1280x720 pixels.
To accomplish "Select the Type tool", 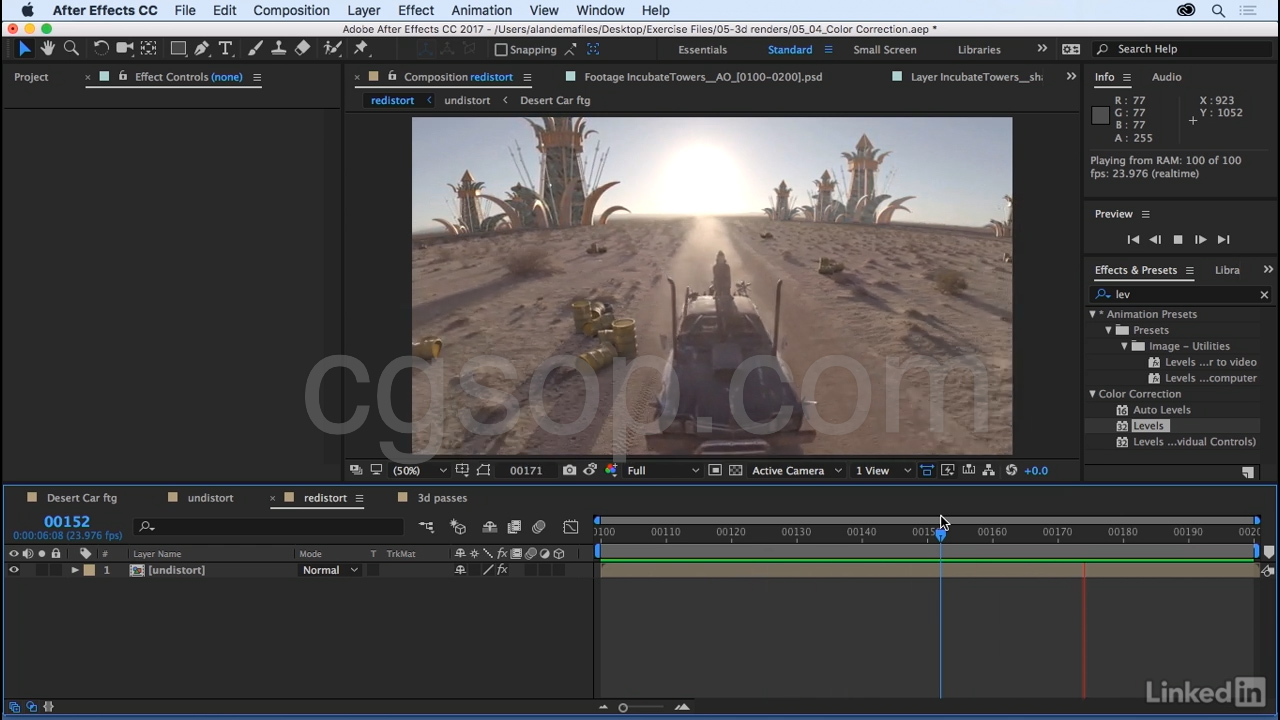I will [x=225, y=48].
